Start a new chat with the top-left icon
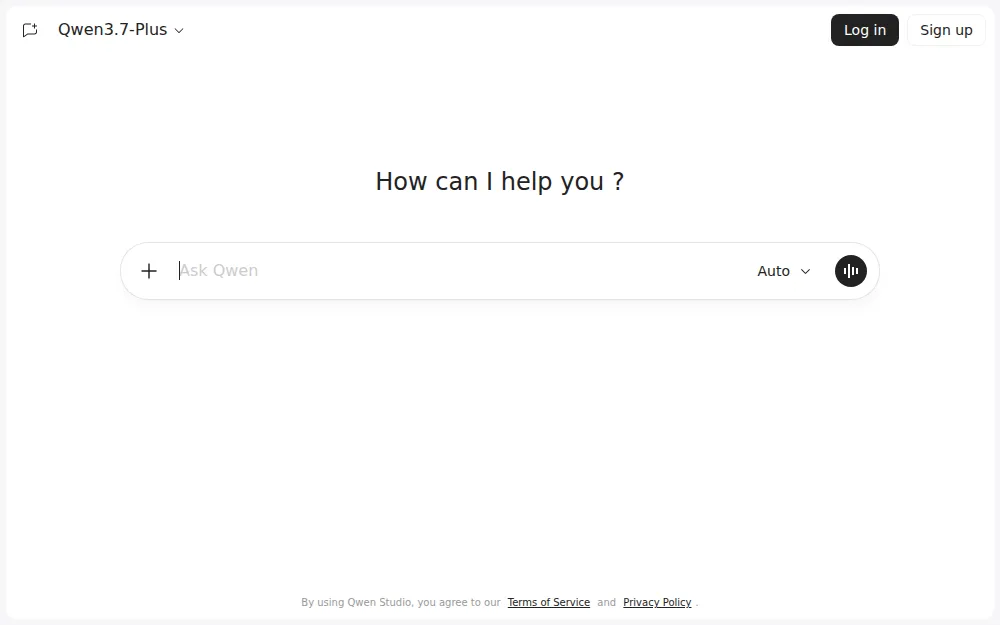Viewport: 1000px width, 625px height. click(30, 30)
